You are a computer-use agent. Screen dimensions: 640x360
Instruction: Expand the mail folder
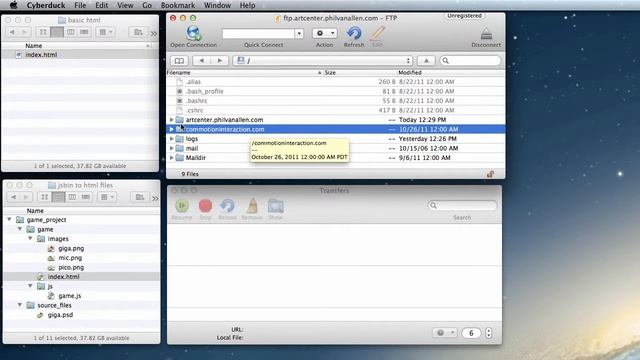point(171,148)
